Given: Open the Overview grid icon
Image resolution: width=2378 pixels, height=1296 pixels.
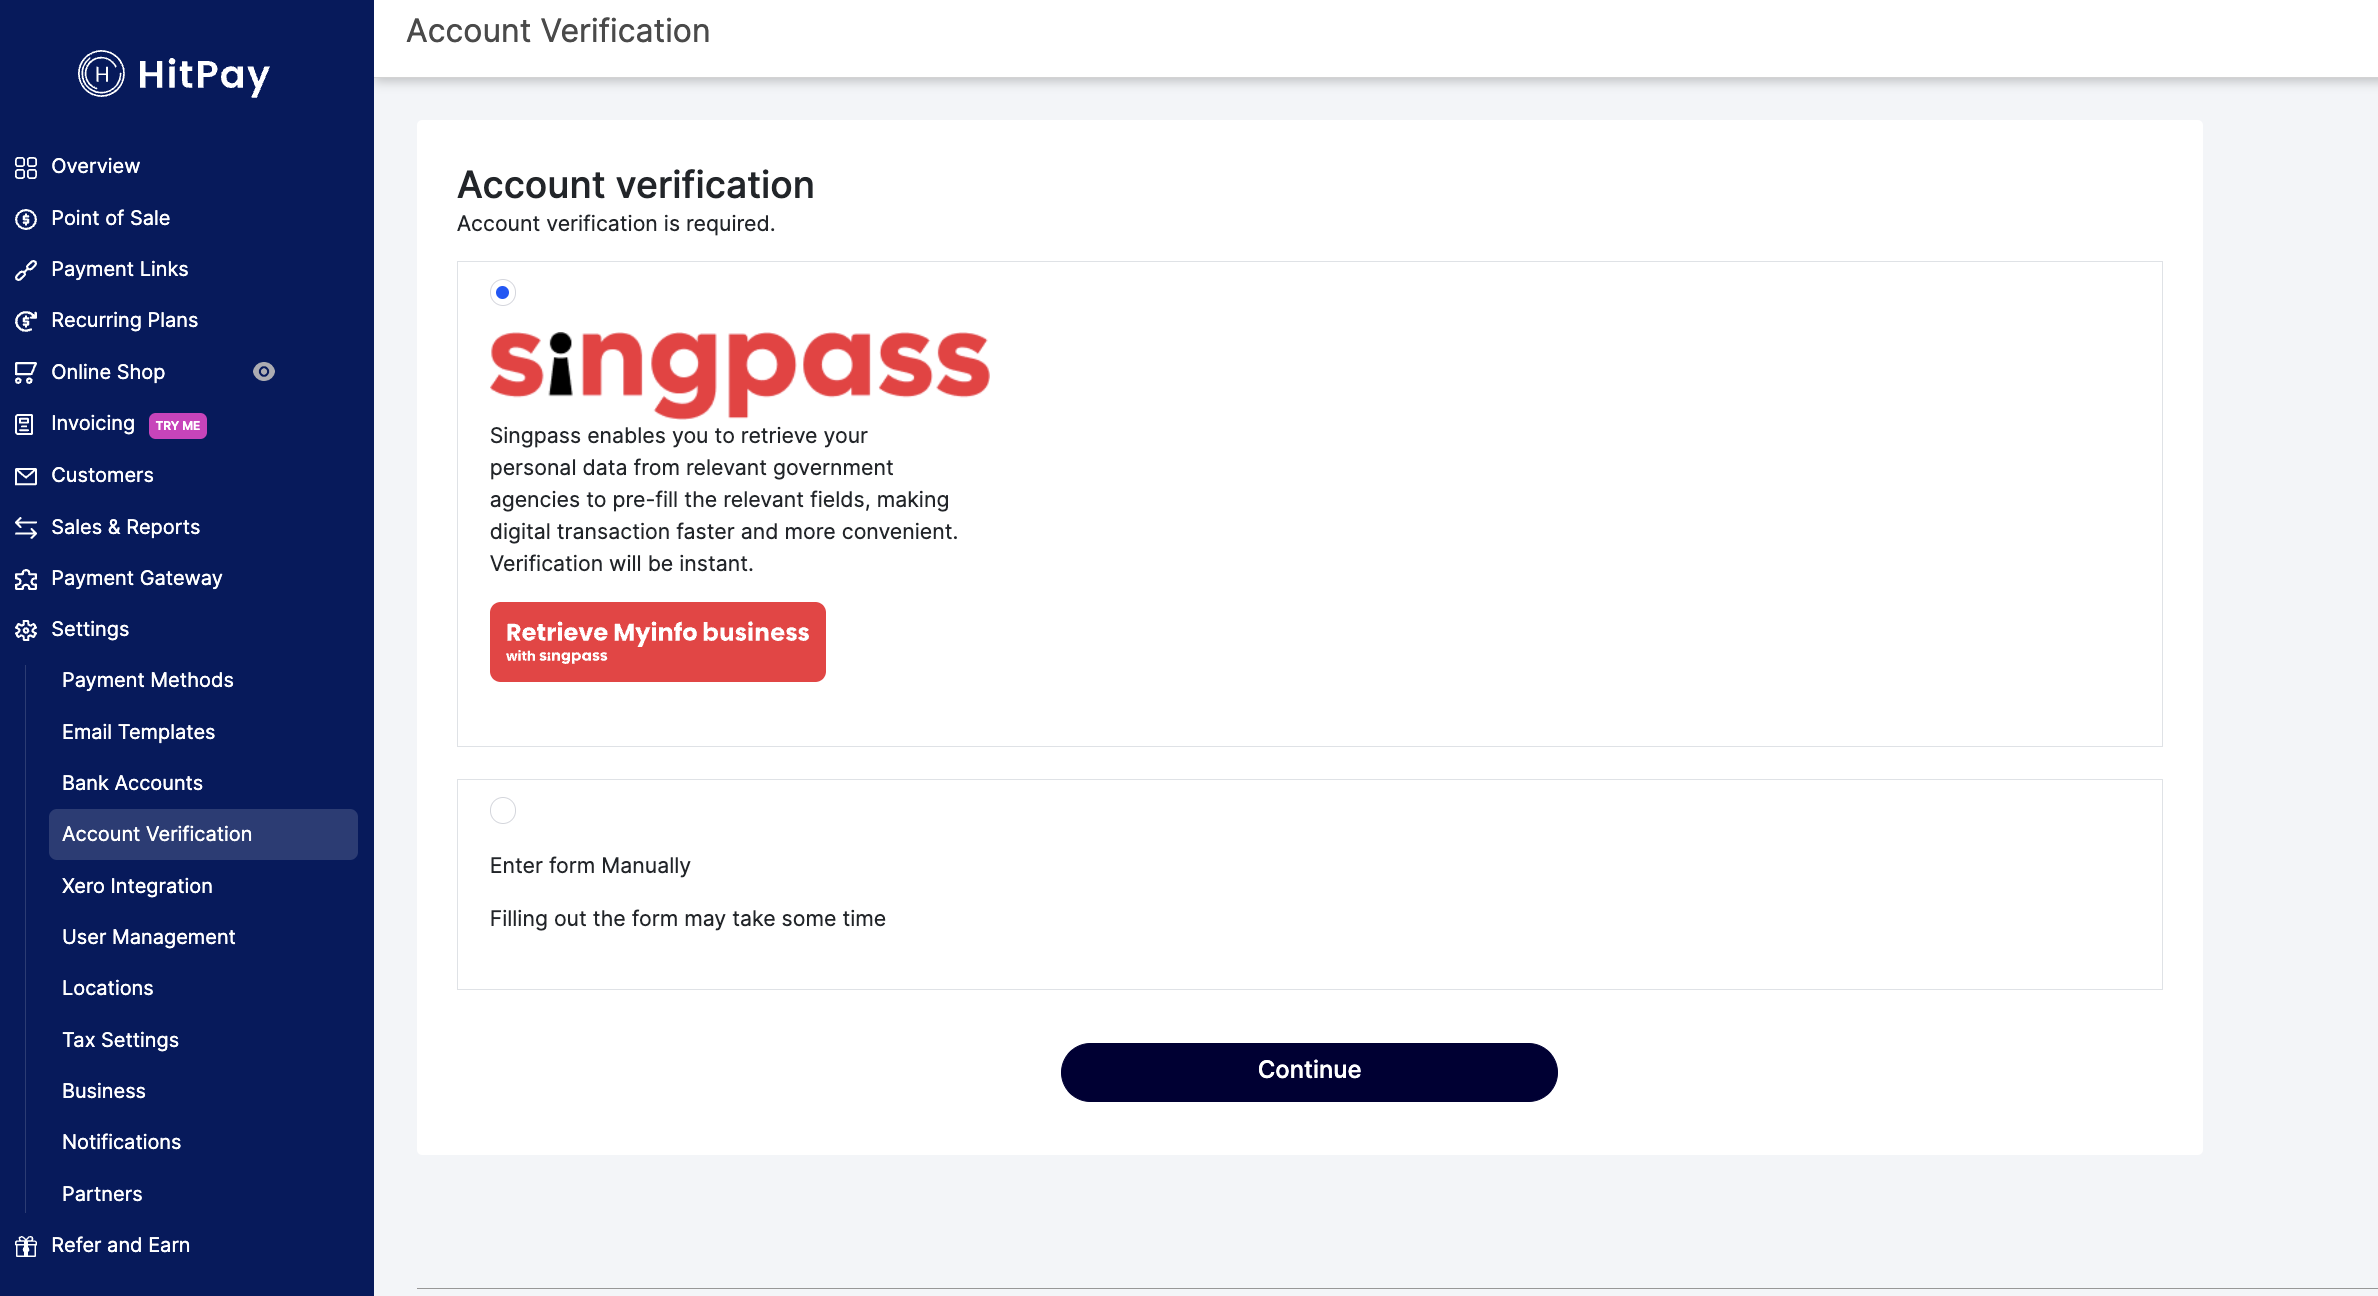Looking at the screenshot, I should click(26, 167).
